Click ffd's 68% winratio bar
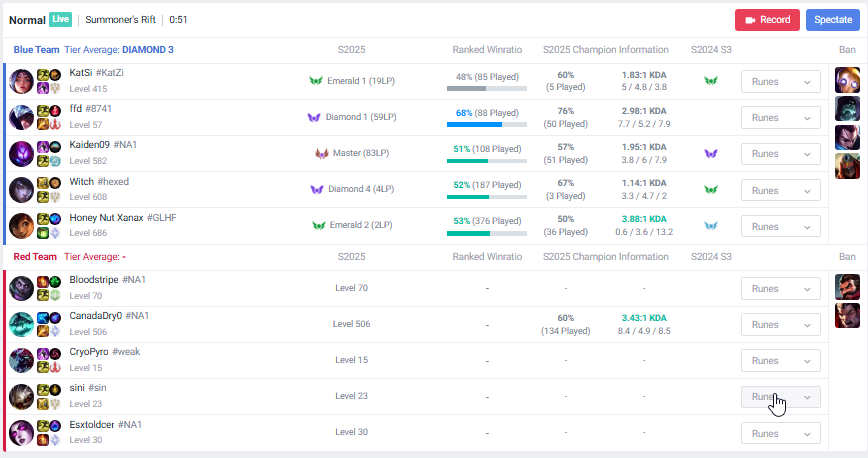Screen dimensions: 868x458 487,125
